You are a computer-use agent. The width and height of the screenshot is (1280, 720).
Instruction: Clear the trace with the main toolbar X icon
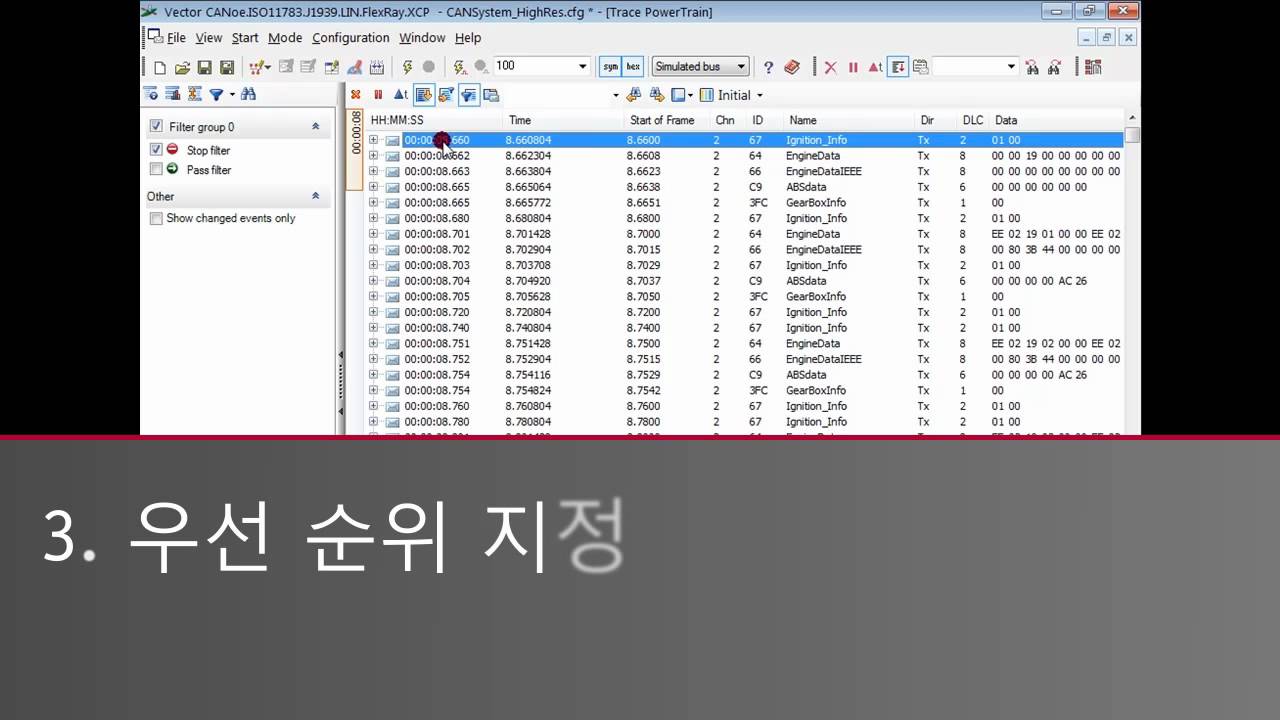[830, 67]
